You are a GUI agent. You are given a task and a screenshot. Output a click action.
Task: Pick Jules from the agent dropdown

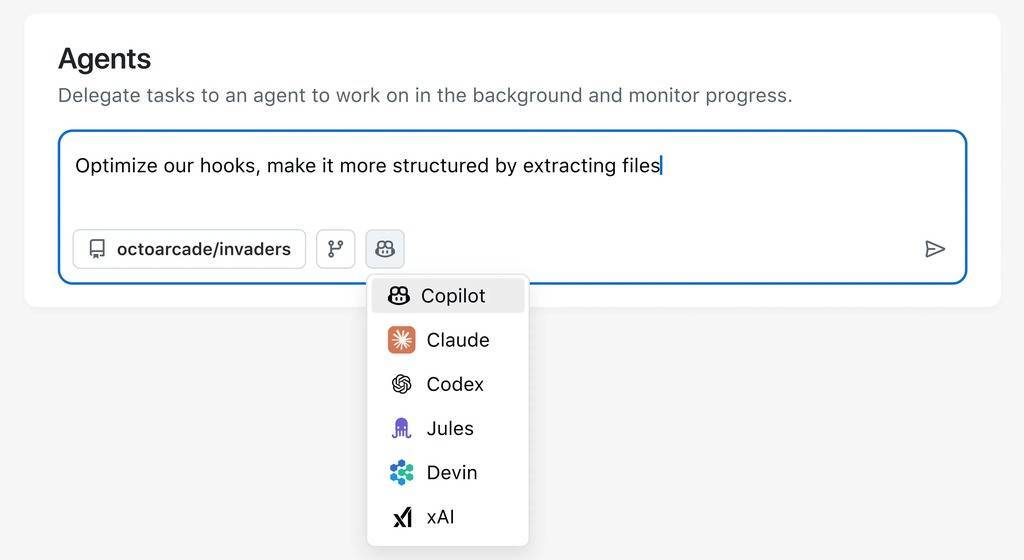click(450, 428)
